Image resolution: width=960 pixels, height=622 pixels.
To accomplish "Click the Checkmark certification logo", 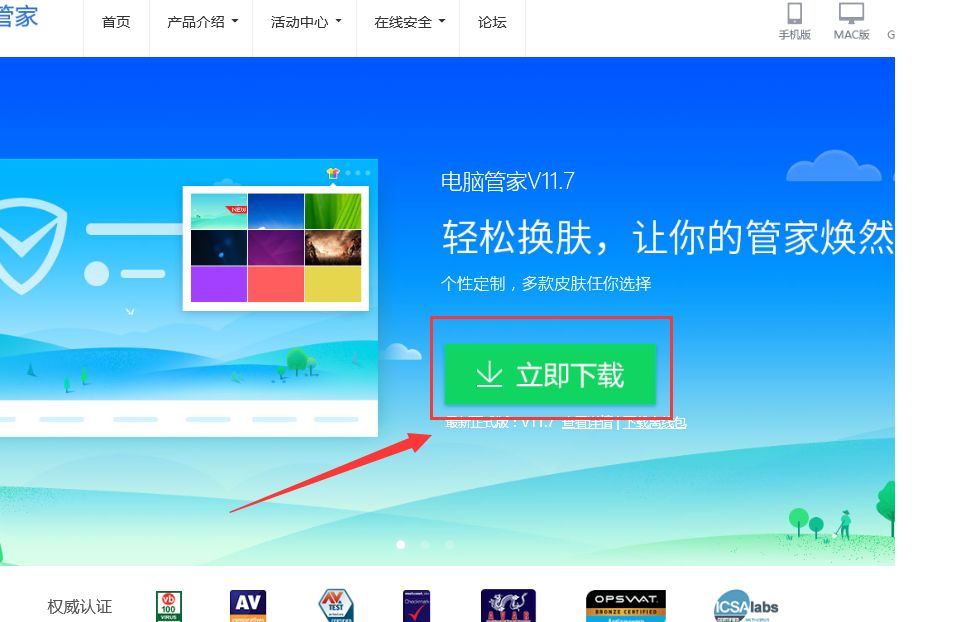I will pyautogui.click(x=416, y=606).
